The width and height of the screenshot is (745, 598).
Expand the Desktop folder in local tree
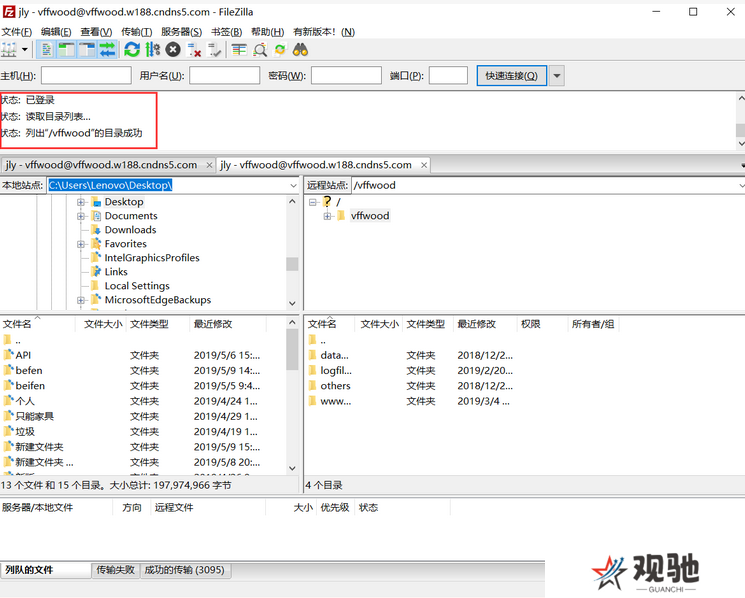pyautogui.click(x=81, y=202)
